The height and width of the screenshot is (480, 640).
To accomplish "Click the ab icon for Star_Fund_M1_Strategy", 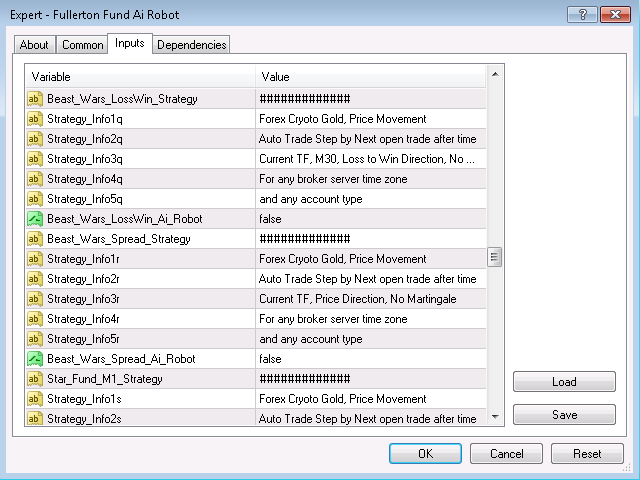I will tap(35, 379).
